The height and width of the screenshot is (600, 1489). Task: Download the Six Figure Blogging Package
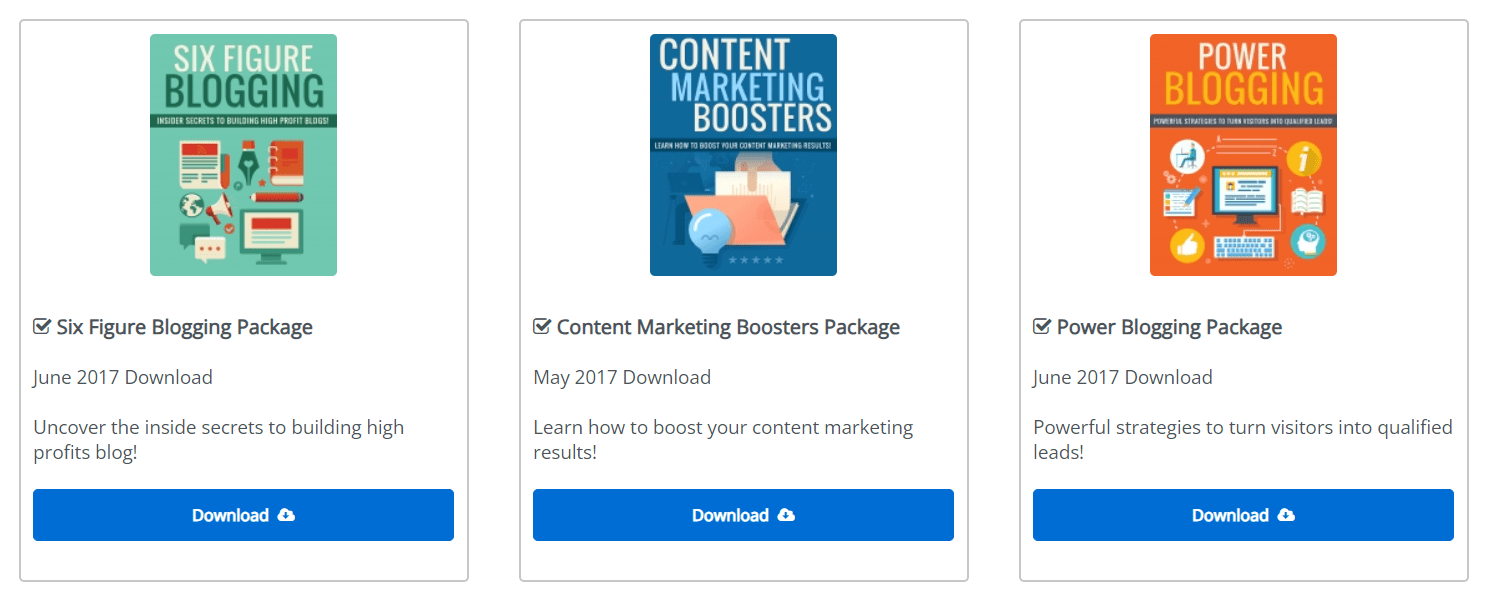point(243,515)
